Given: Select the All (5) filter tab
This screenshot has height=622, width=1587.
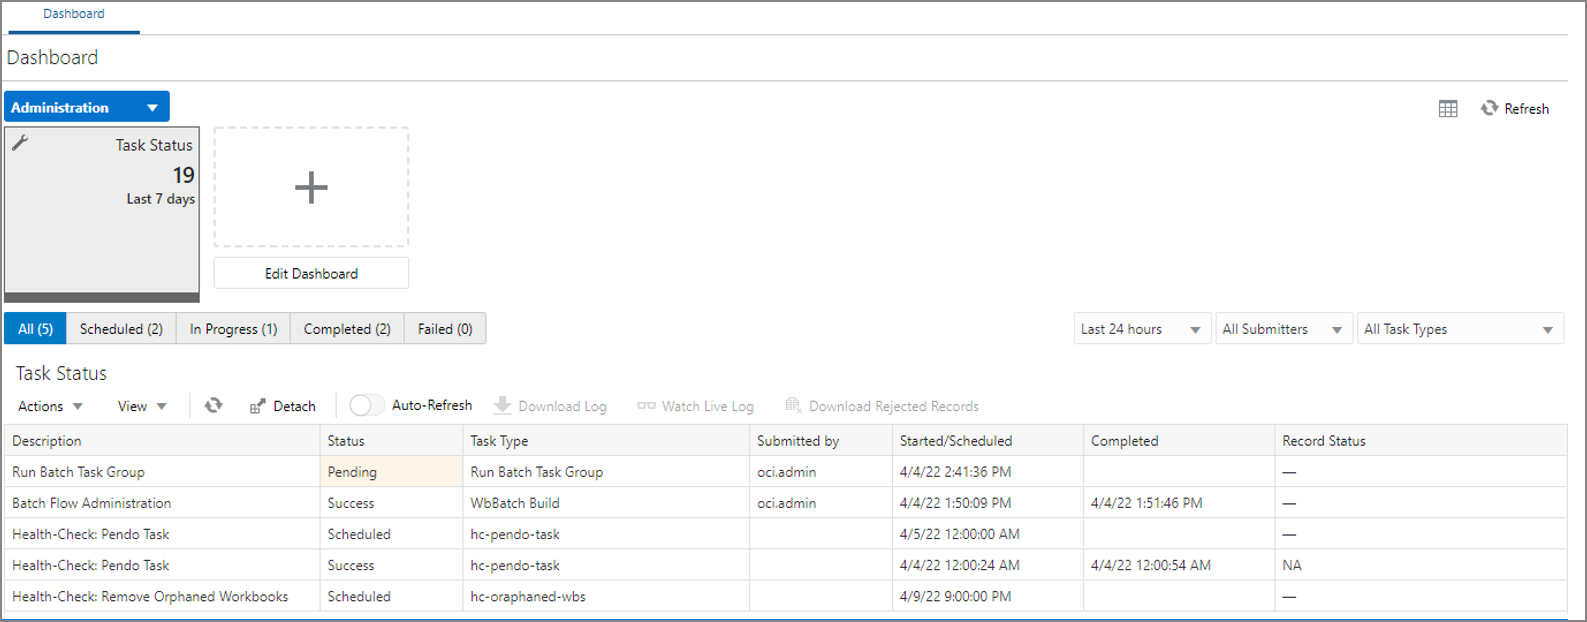Looking at the screenshot, I should [x=35, y=329].
